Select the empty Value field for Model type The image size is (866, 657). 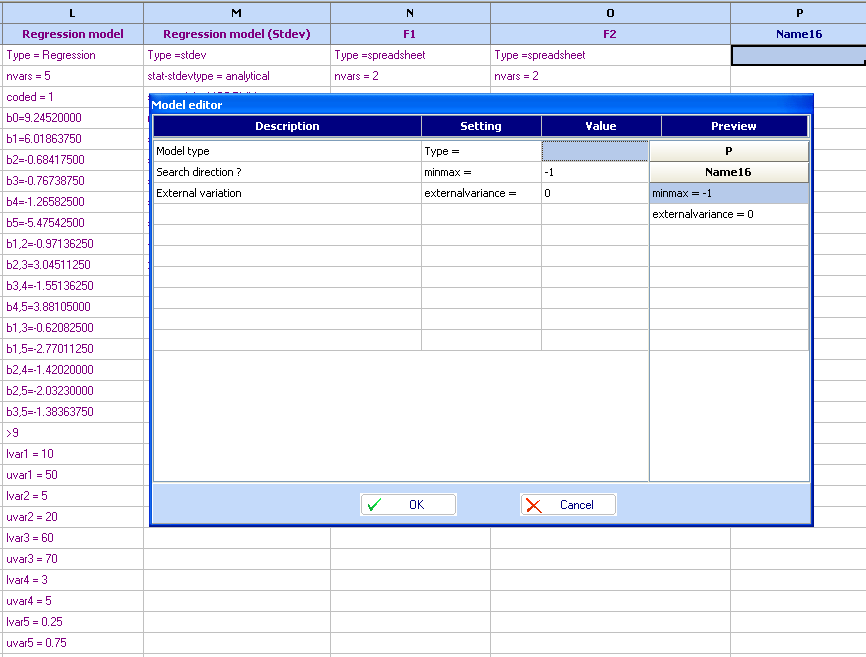pyautogui.click(x=595, y=151)
